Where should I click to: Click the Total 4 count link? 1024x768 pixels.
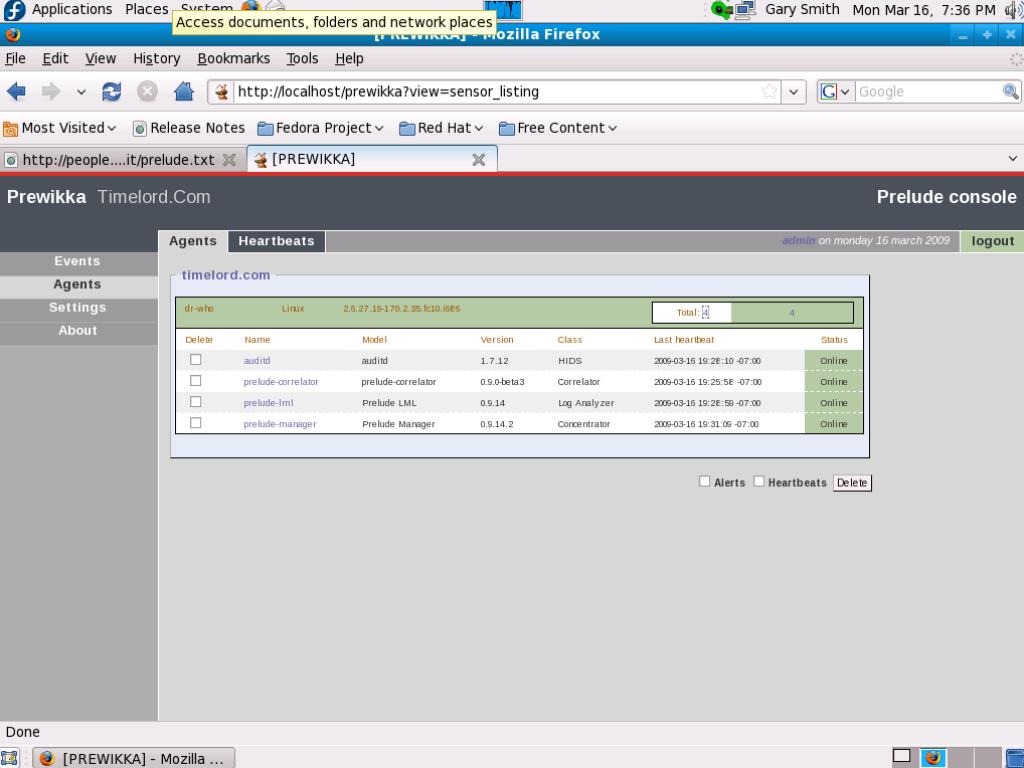(x=705, y=312)
